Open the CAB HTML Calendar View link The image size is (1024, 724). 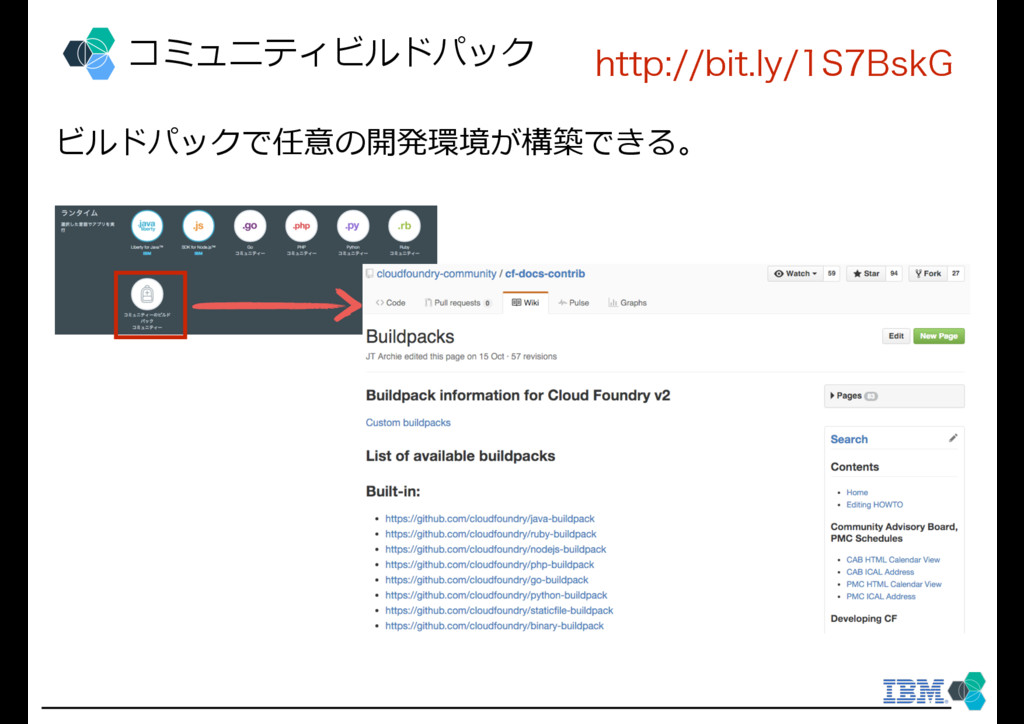pos(893,559)
